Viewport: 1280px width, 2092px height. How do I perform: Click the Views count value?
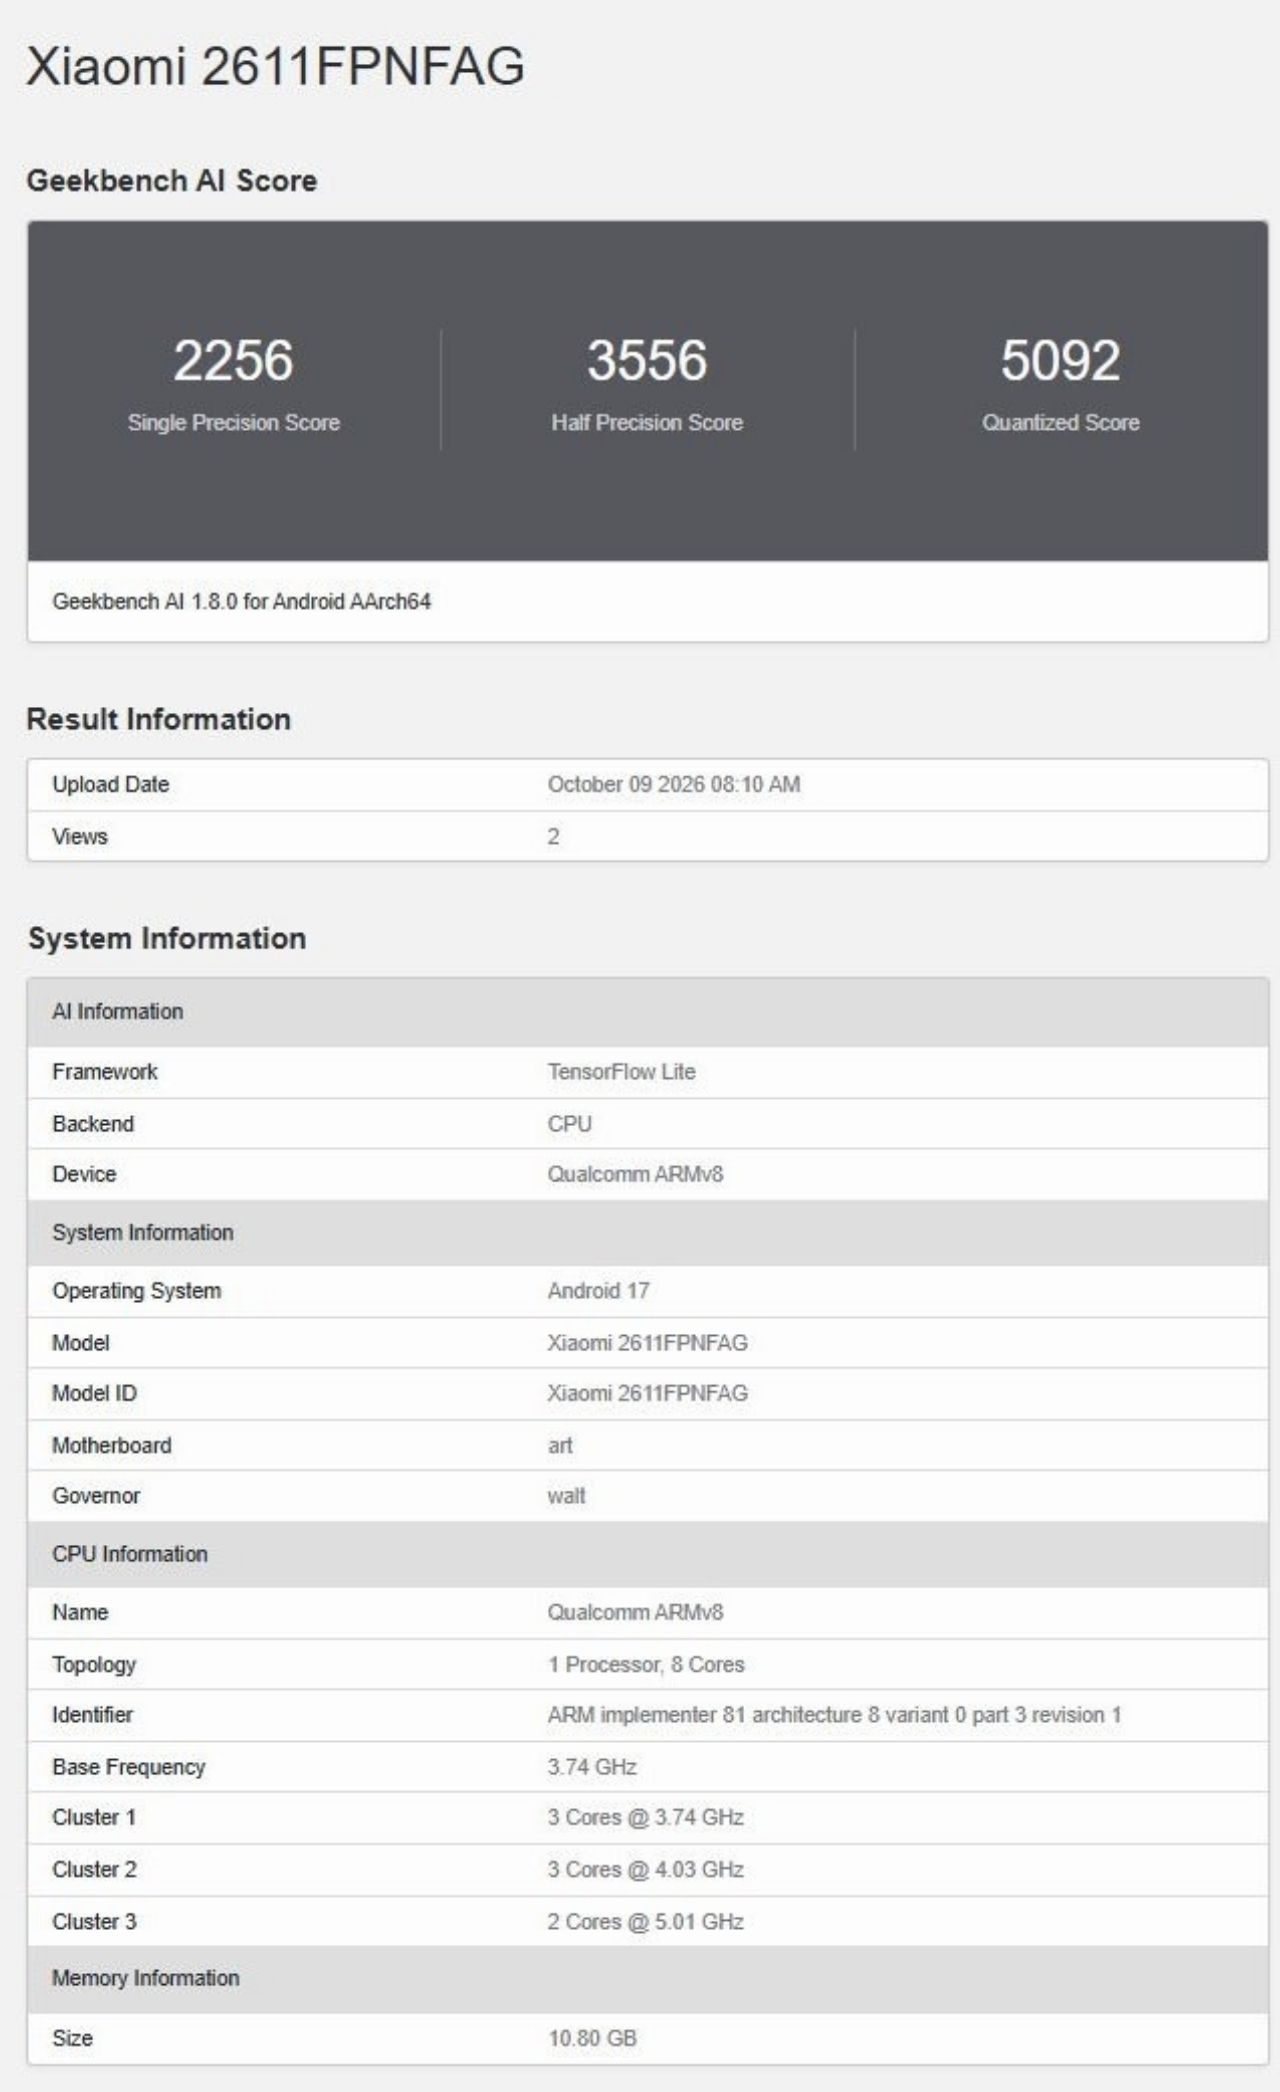[x=553, y=836]
